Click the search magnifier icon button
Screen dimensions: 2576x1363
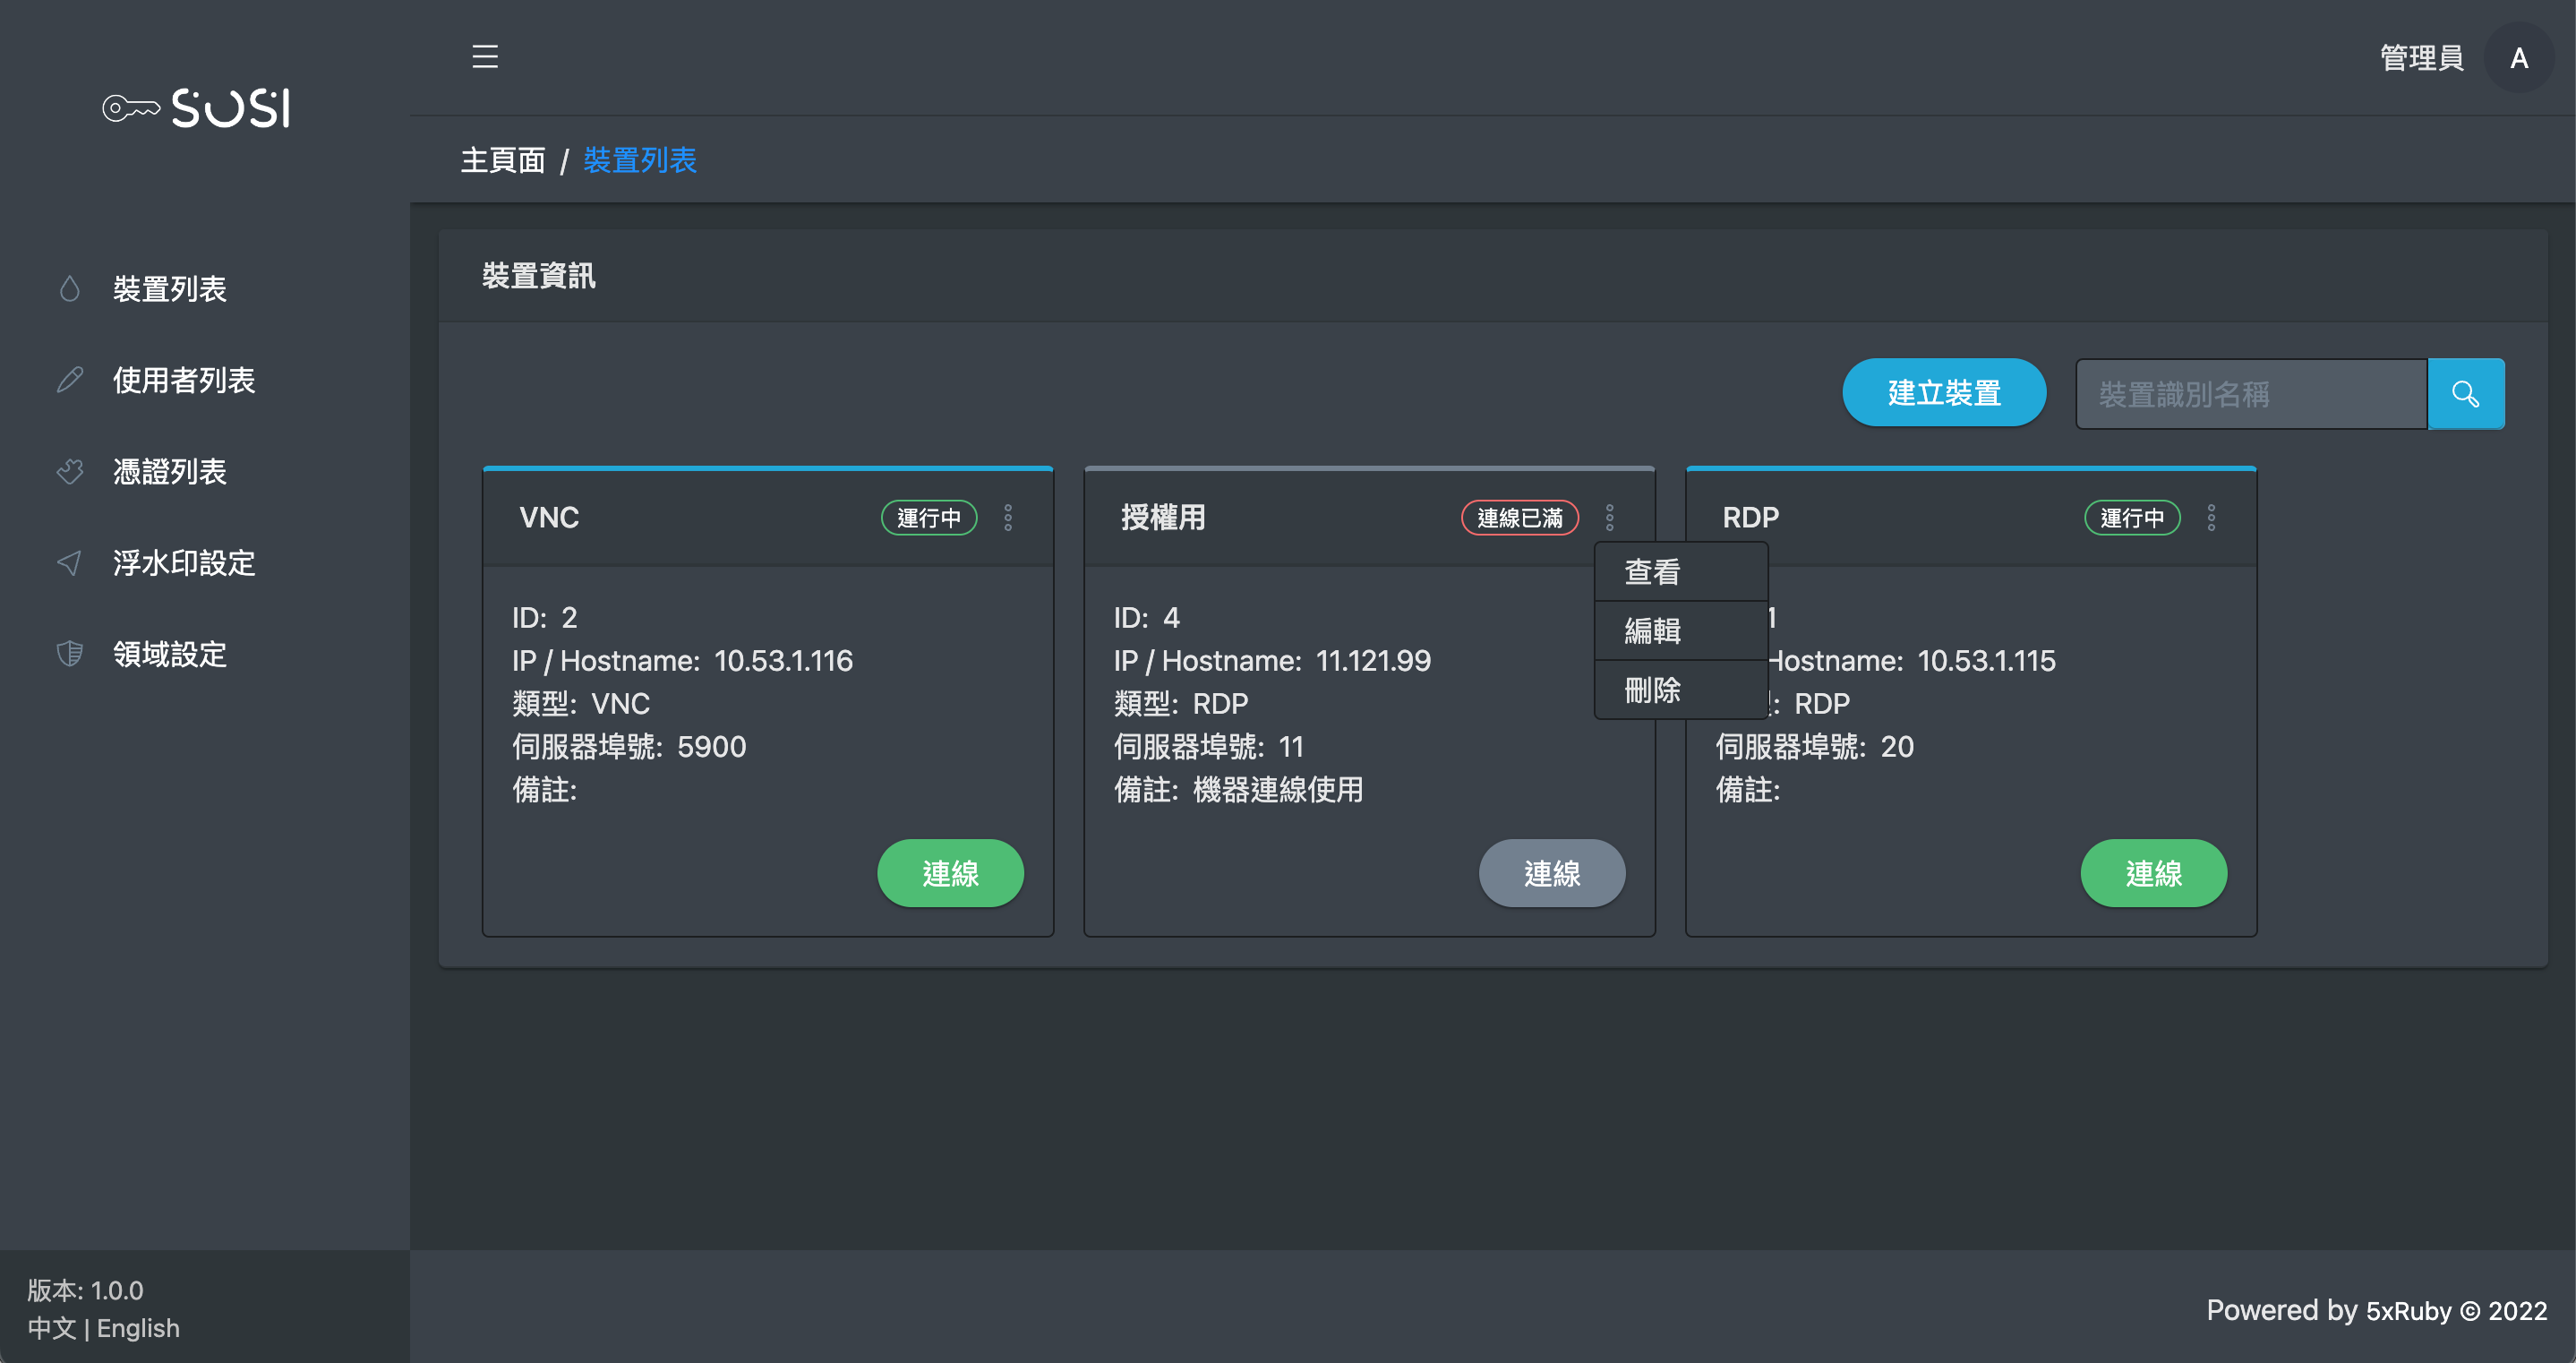2465,394
